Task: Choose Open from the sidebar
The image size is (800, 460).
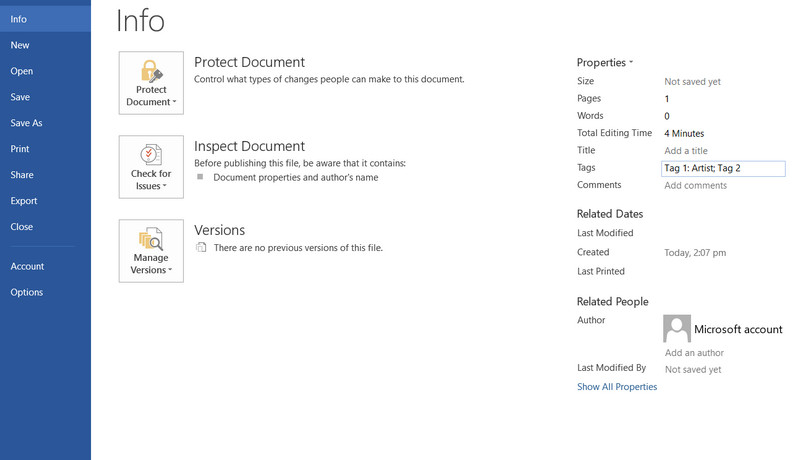Action: coord(45,71)
